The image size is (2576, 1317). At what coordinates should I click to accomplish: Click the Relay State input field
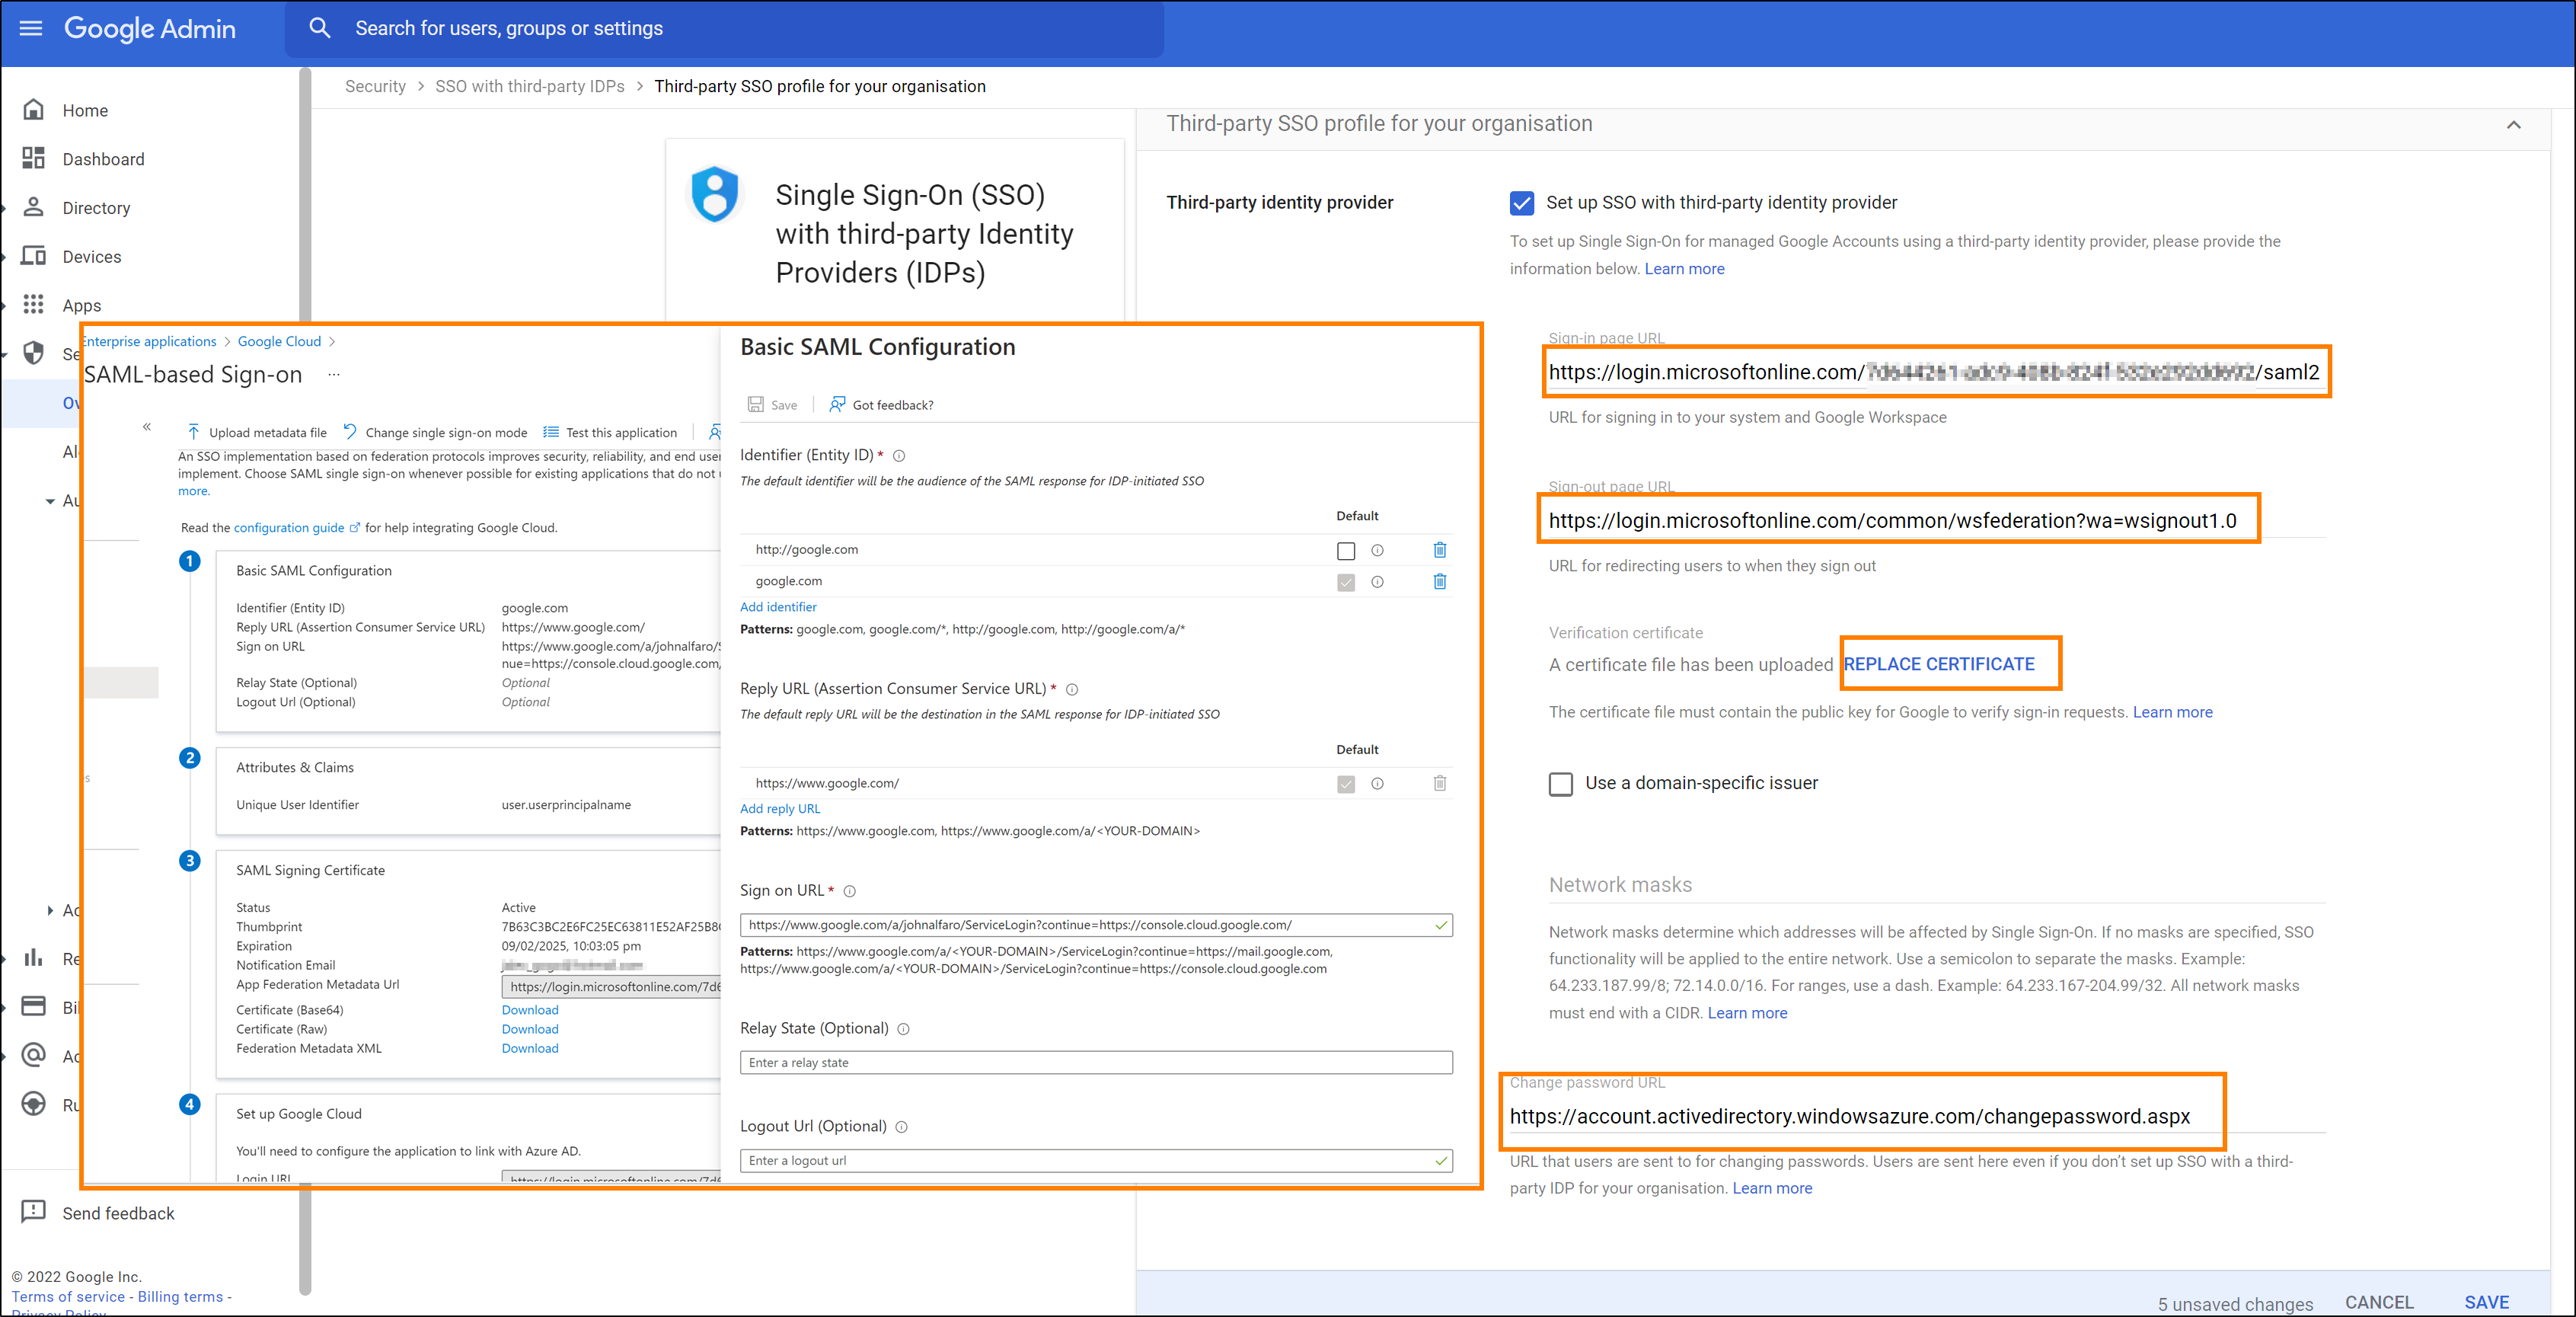(x=1095, y=1062)
